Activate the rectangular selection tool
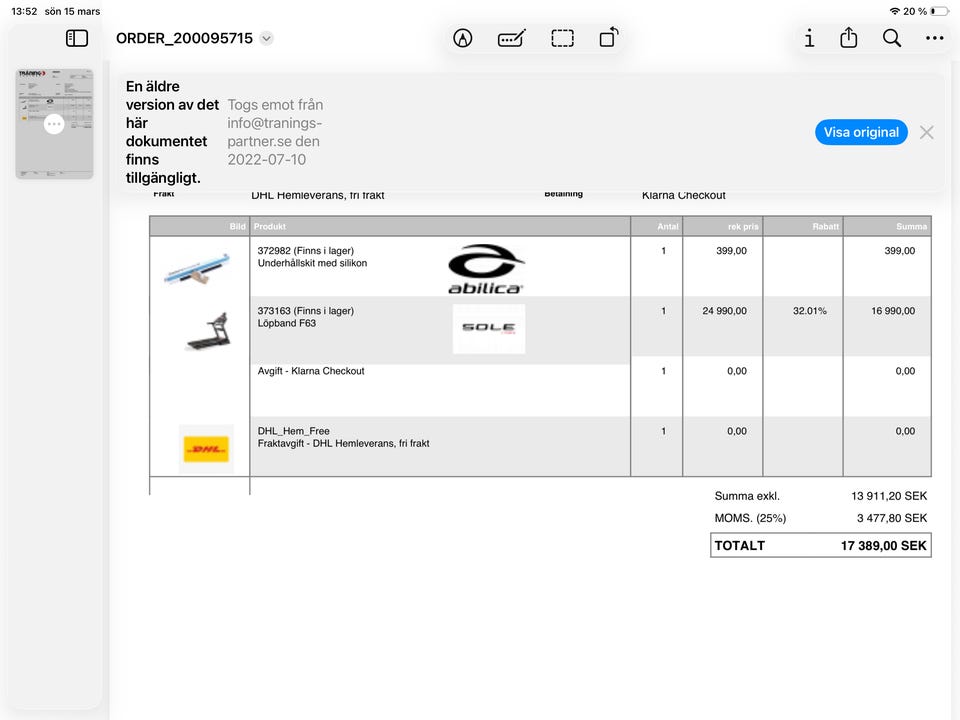This screenshot has height=720, width=960. [x=563, y=39]
